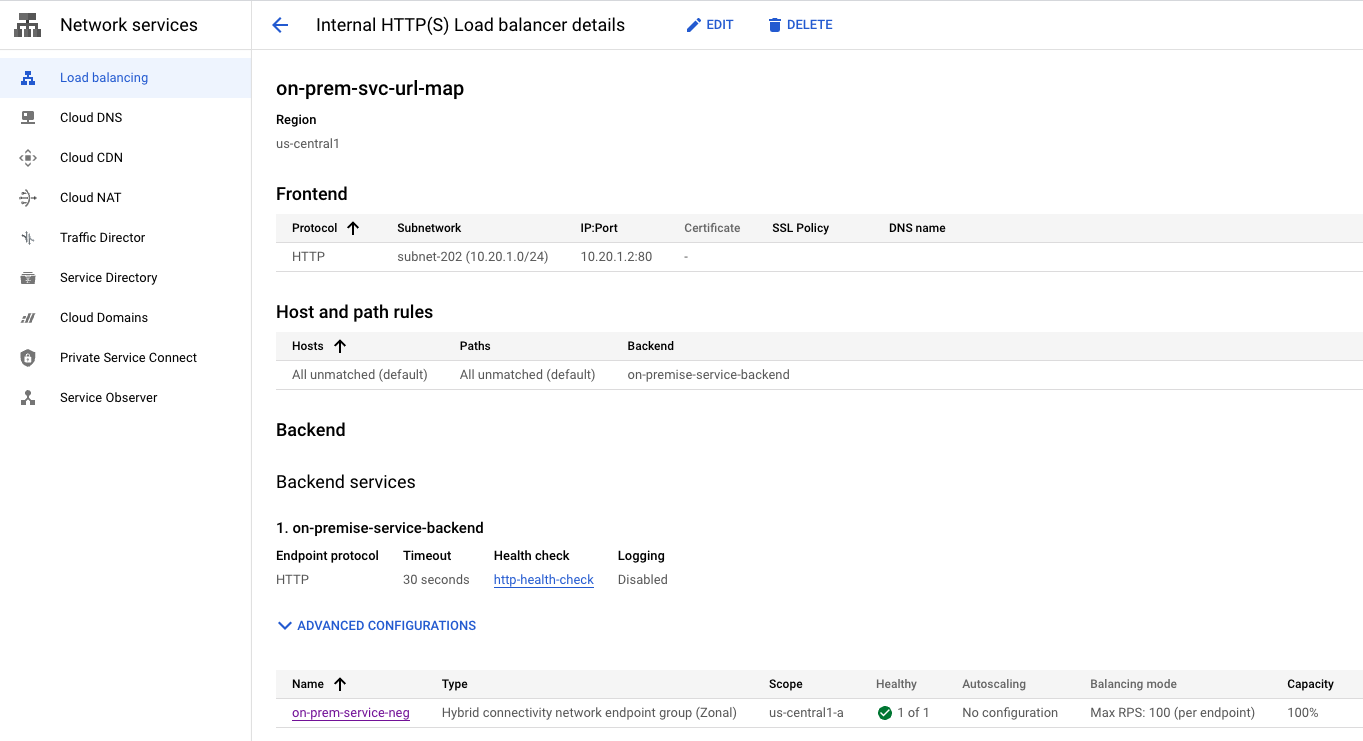Select the Traffic Director sidebar icon
The image size is (1363, 741).
[x=27, y=237]
